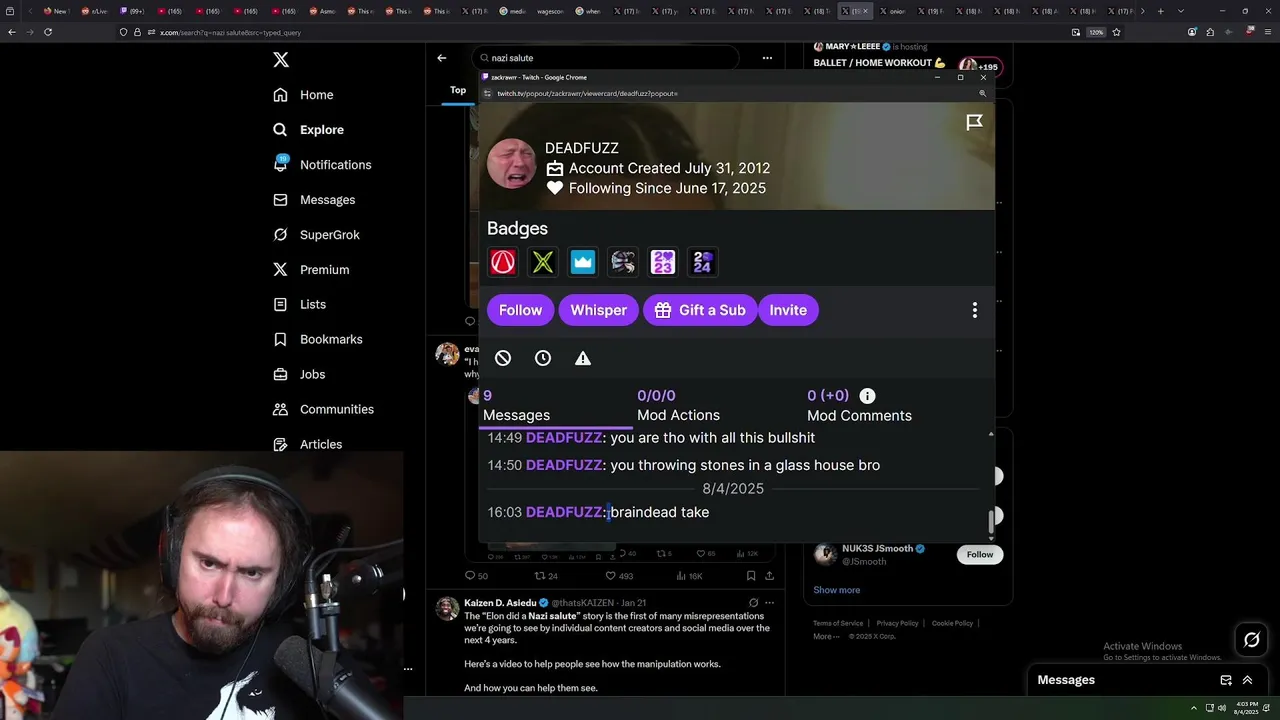Expand the Messages drawer chevrons
Screen dimensions: 1280x720
click(1247, 680)
